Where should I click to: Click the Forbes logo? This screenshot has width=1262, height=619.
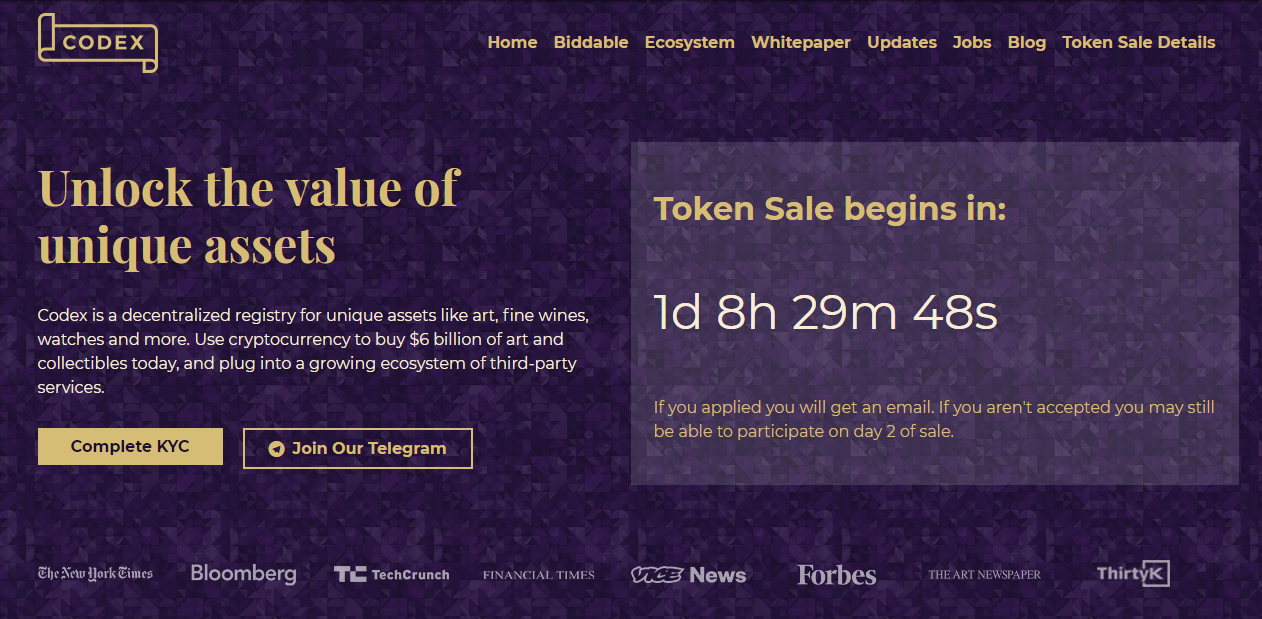(x=837, y=575)
